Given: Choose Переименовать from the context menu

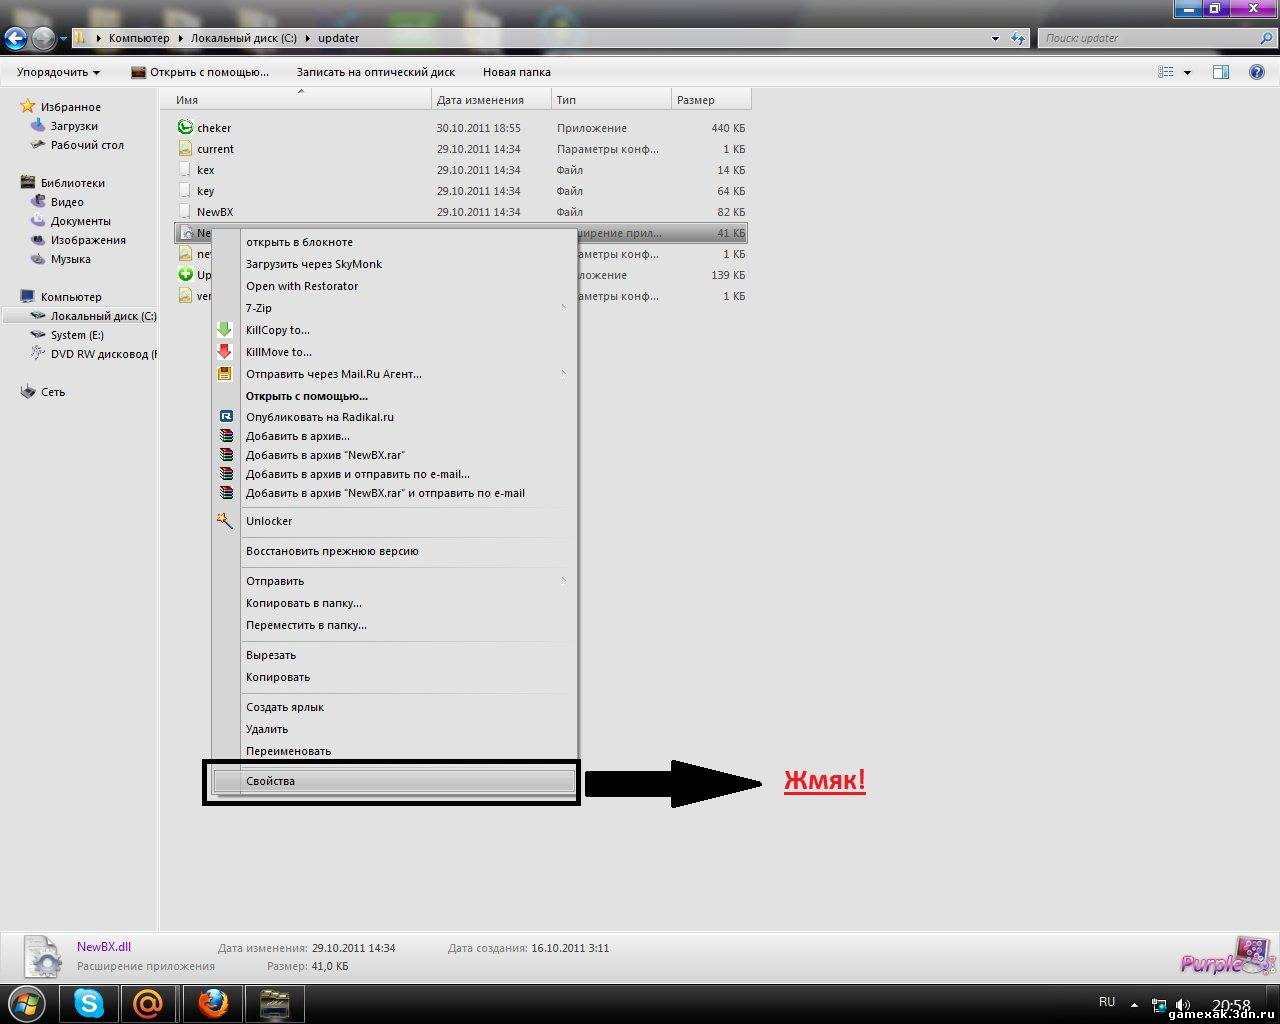Looking at the screenshot, I should (288, 751).
